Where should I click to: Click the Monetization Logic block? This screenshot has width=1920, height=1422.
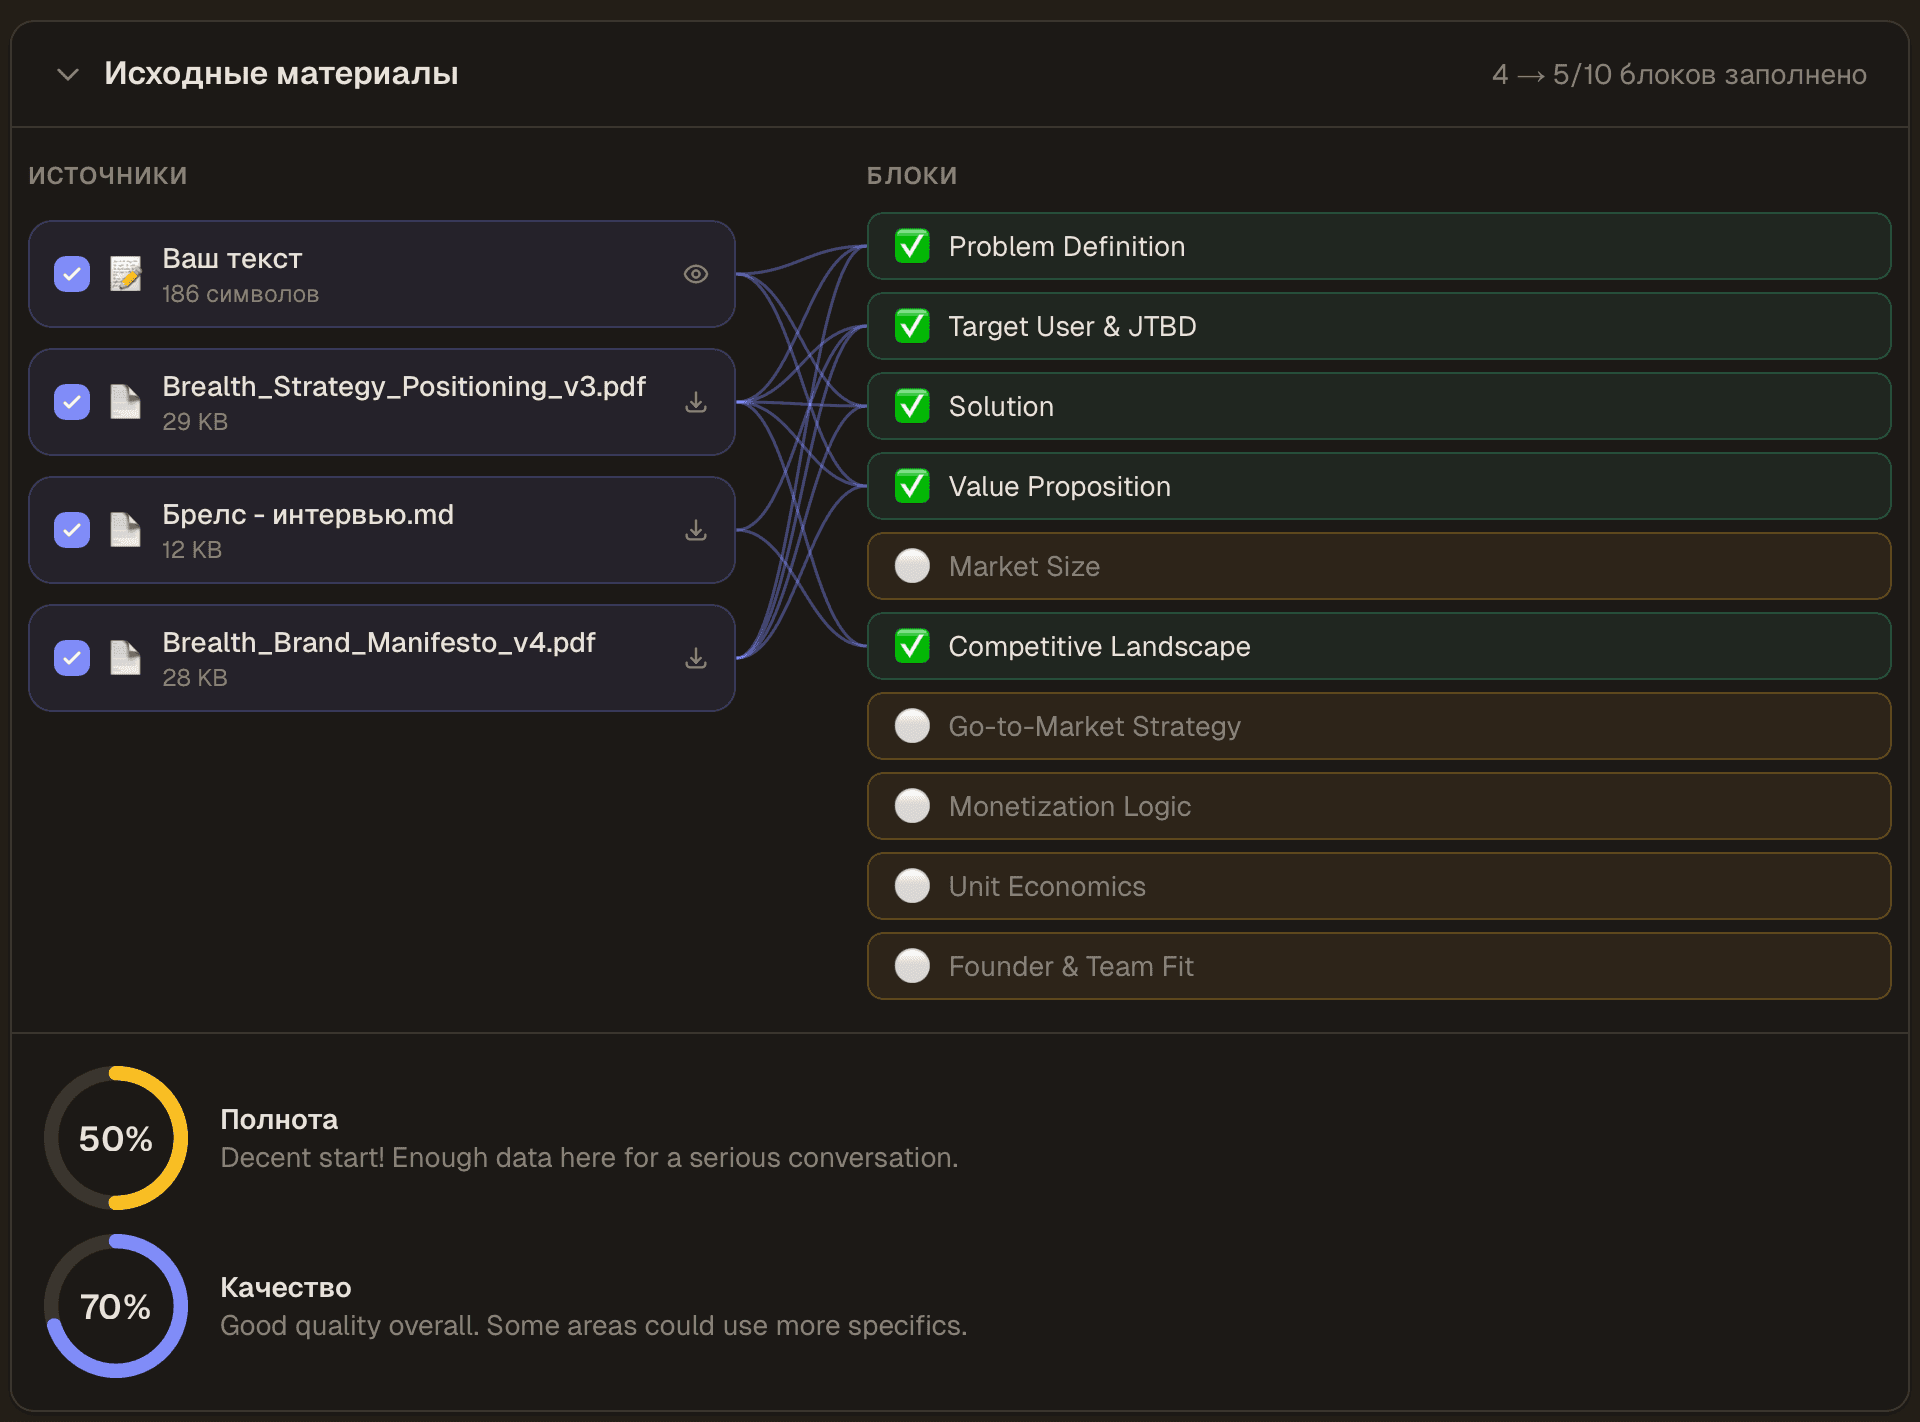pyautogui.click(x=1378, y=806)
